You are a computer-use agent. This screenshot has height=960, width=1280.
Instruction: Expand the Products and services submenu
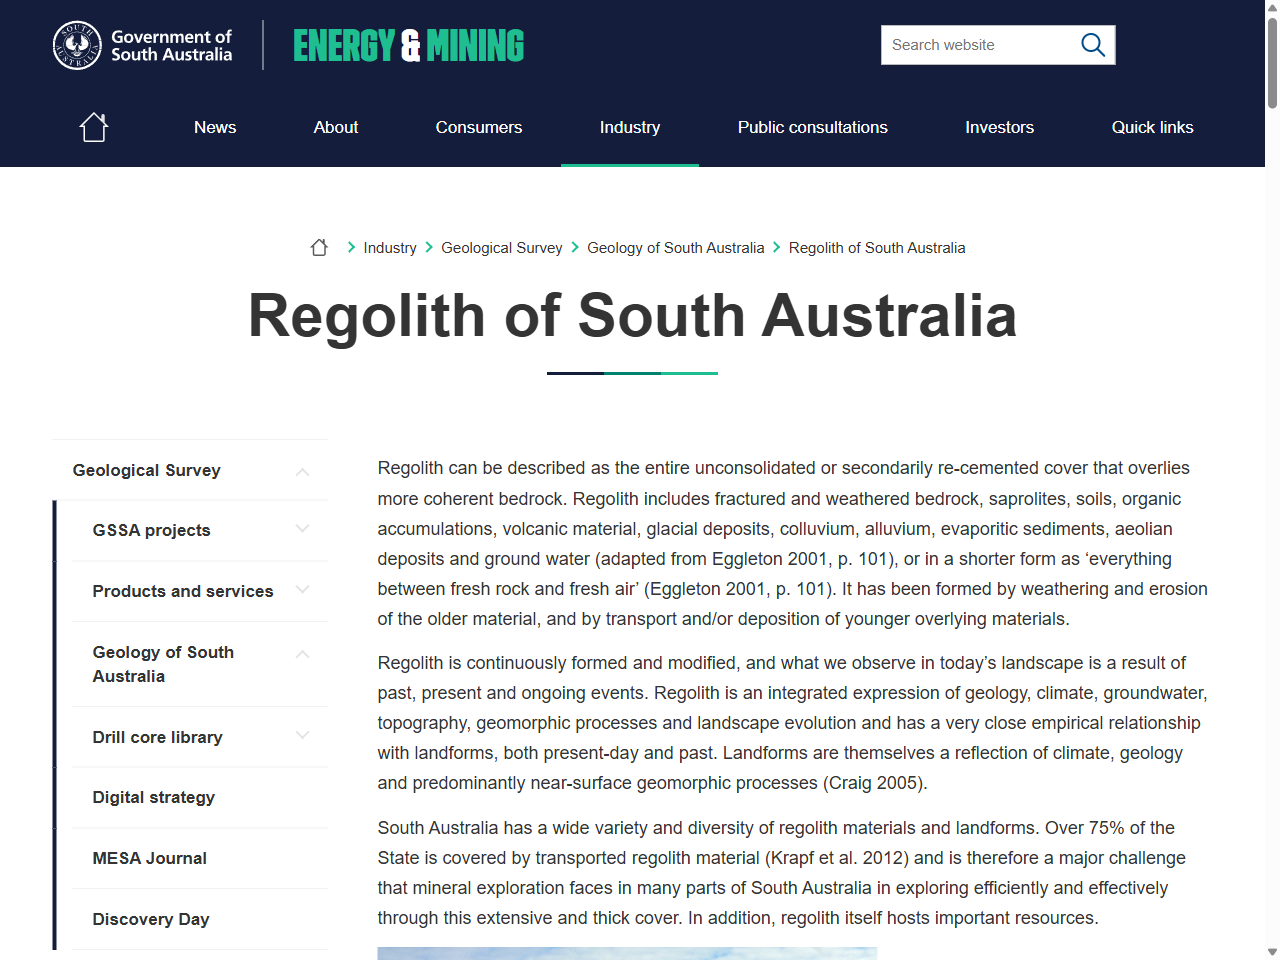click(302, 591)
